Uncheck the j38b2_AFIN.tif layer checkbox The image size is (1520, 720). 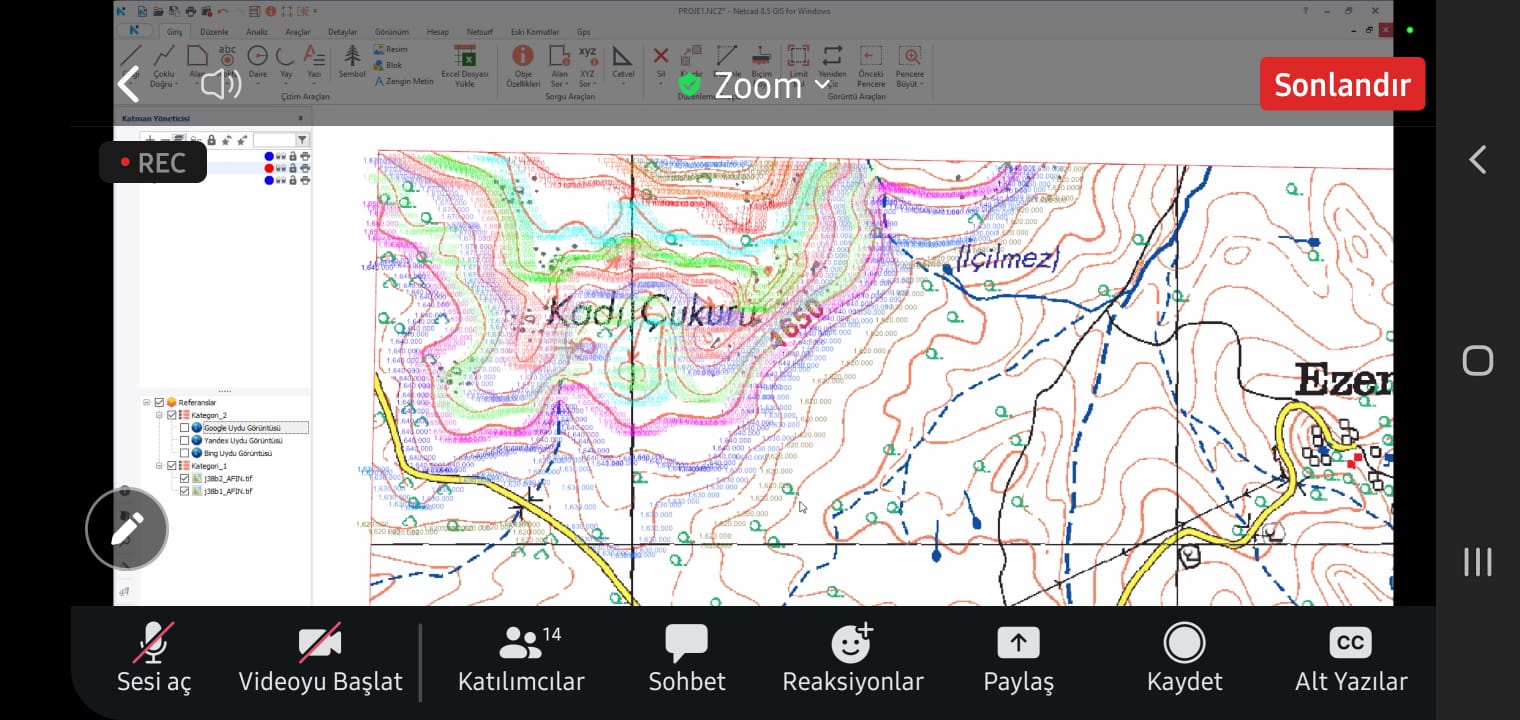pyautogui.click(x=184, y=478)
